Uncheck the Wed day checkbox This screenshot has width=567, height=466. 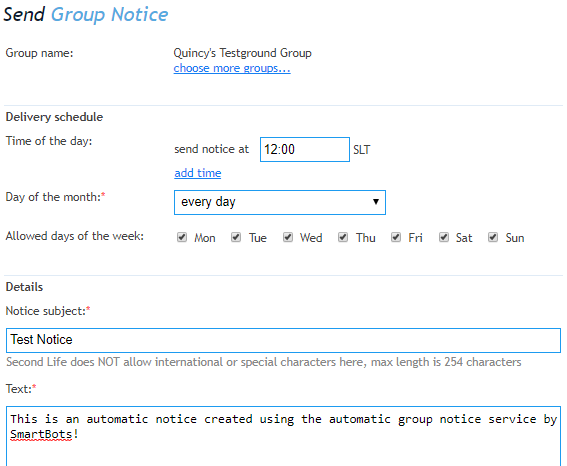pos(288,237)
